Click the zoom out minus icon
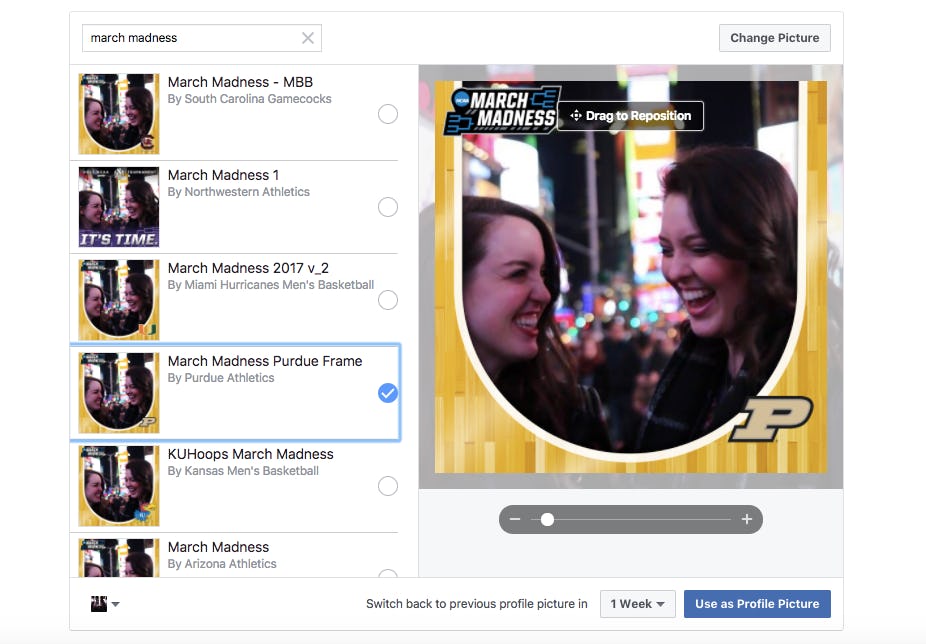This screenshot has width=926, height=644. 515,519
